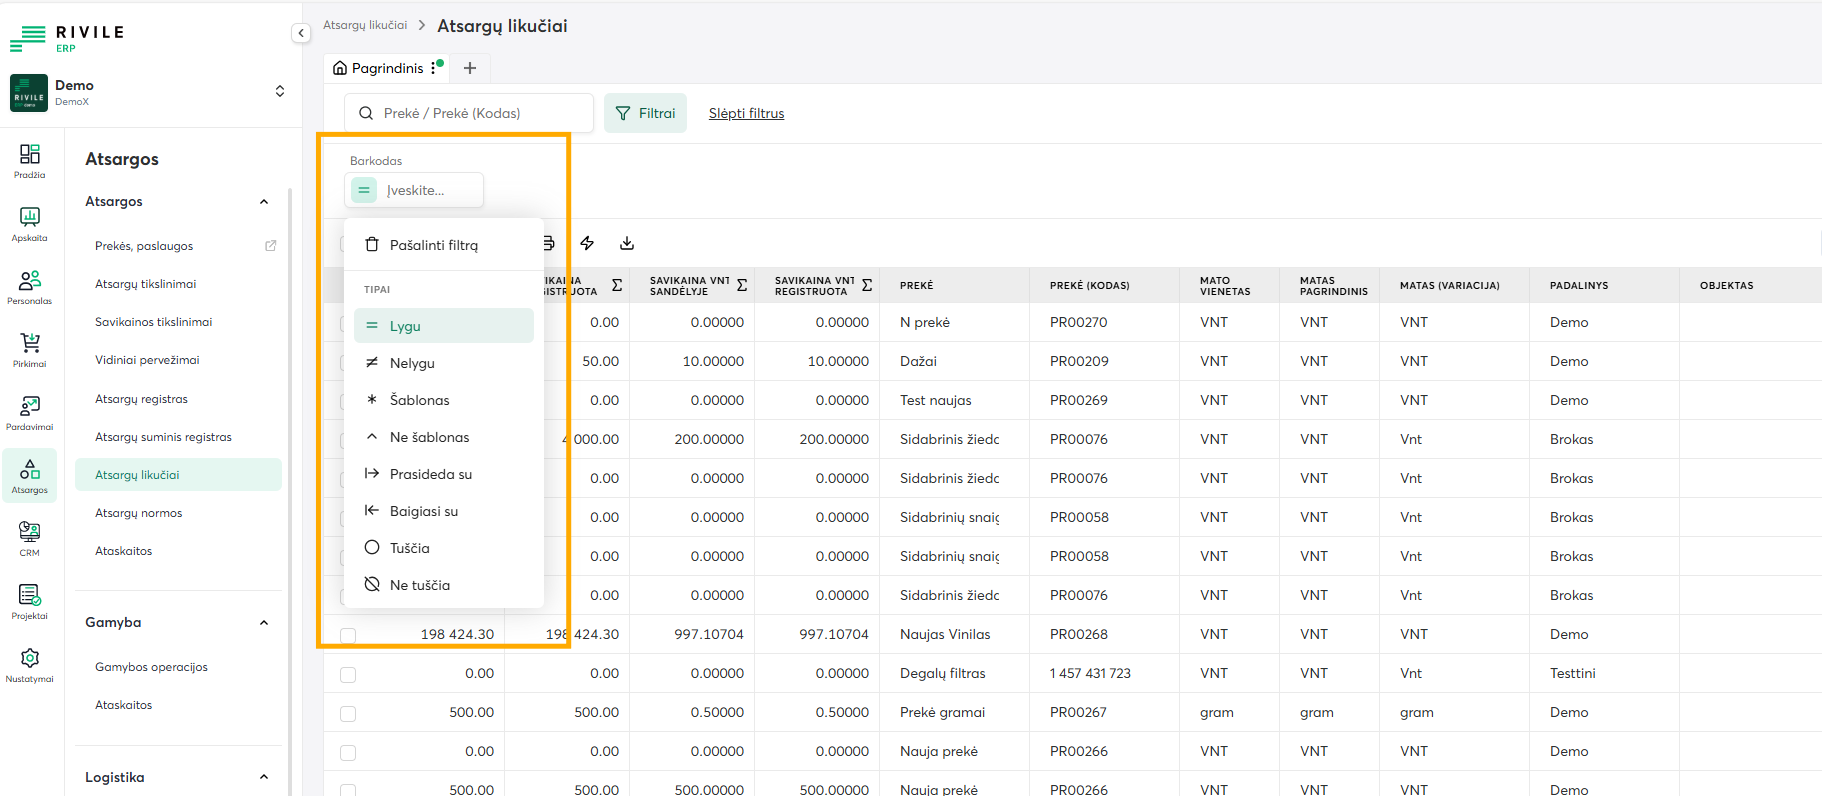Collapse the Gamyba section chevron

[x=264, y=623]
